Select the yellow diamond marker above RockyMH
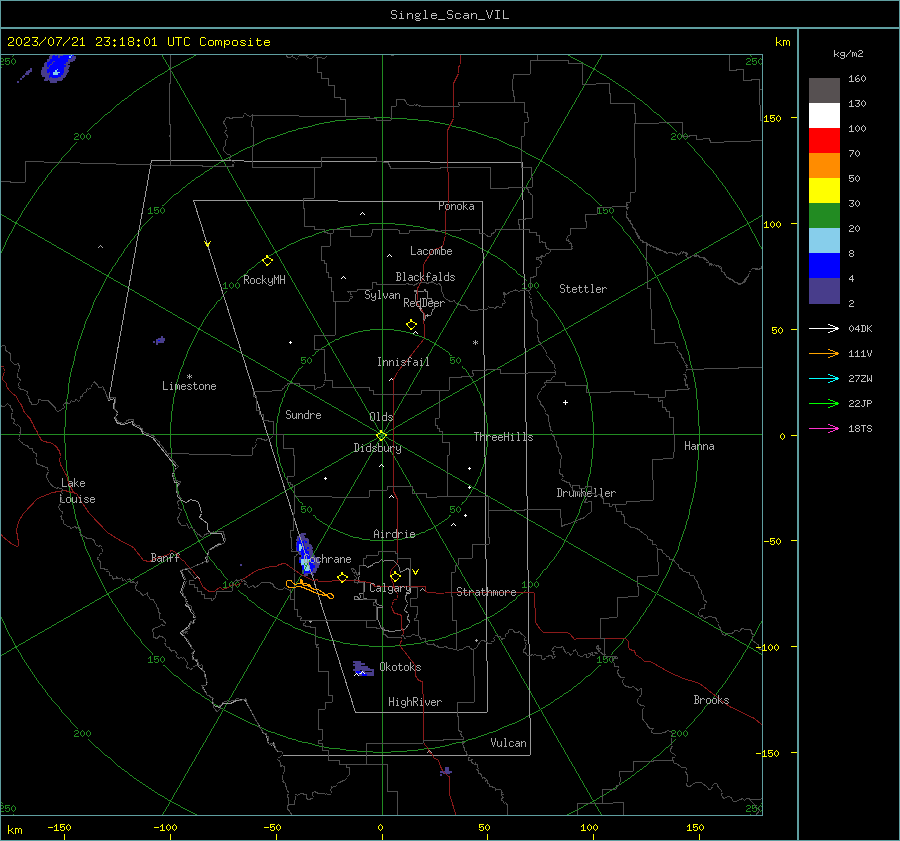Viewport: 900px width, 841px height. pyautogui.click(x=267, y=261)
